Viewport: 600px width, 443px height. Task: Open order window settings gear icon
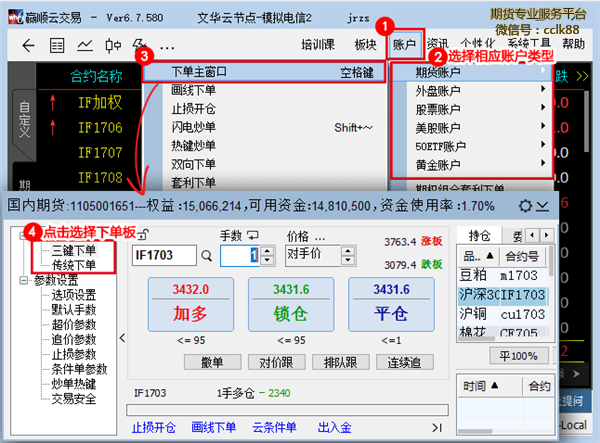click(x=525, y=206)
